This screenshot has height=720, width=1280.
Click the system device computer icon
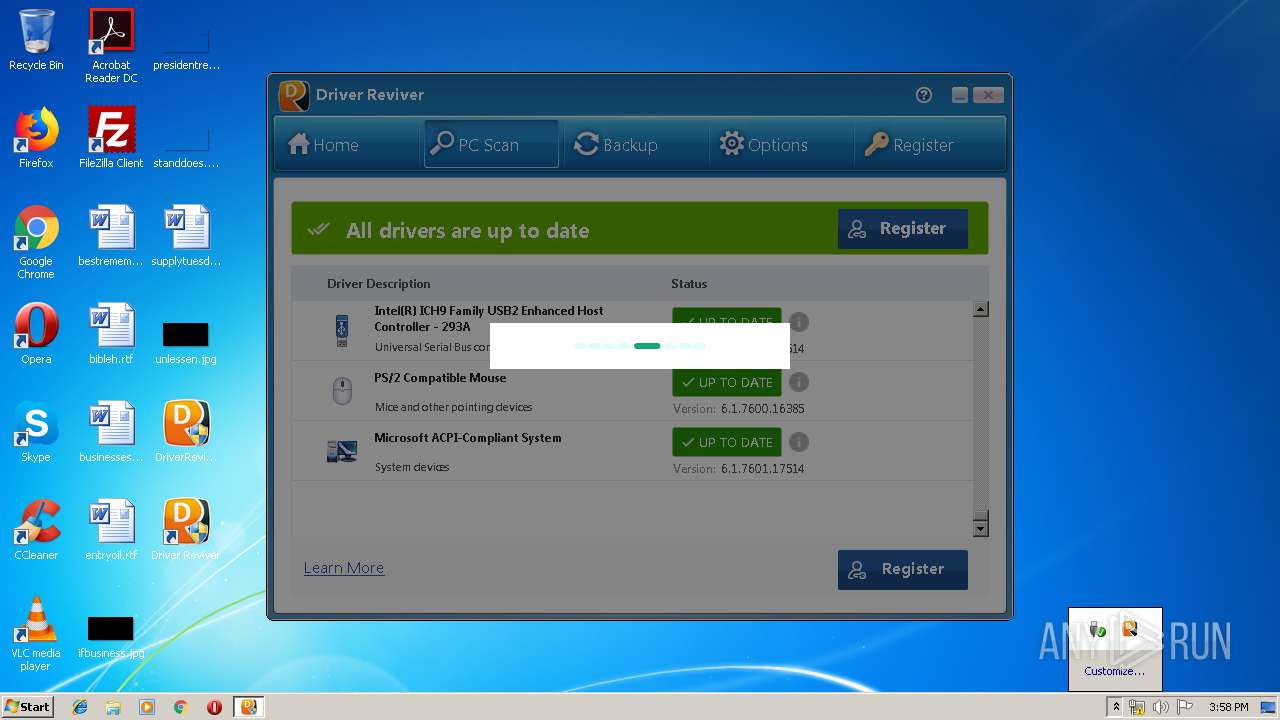(342, 451)
